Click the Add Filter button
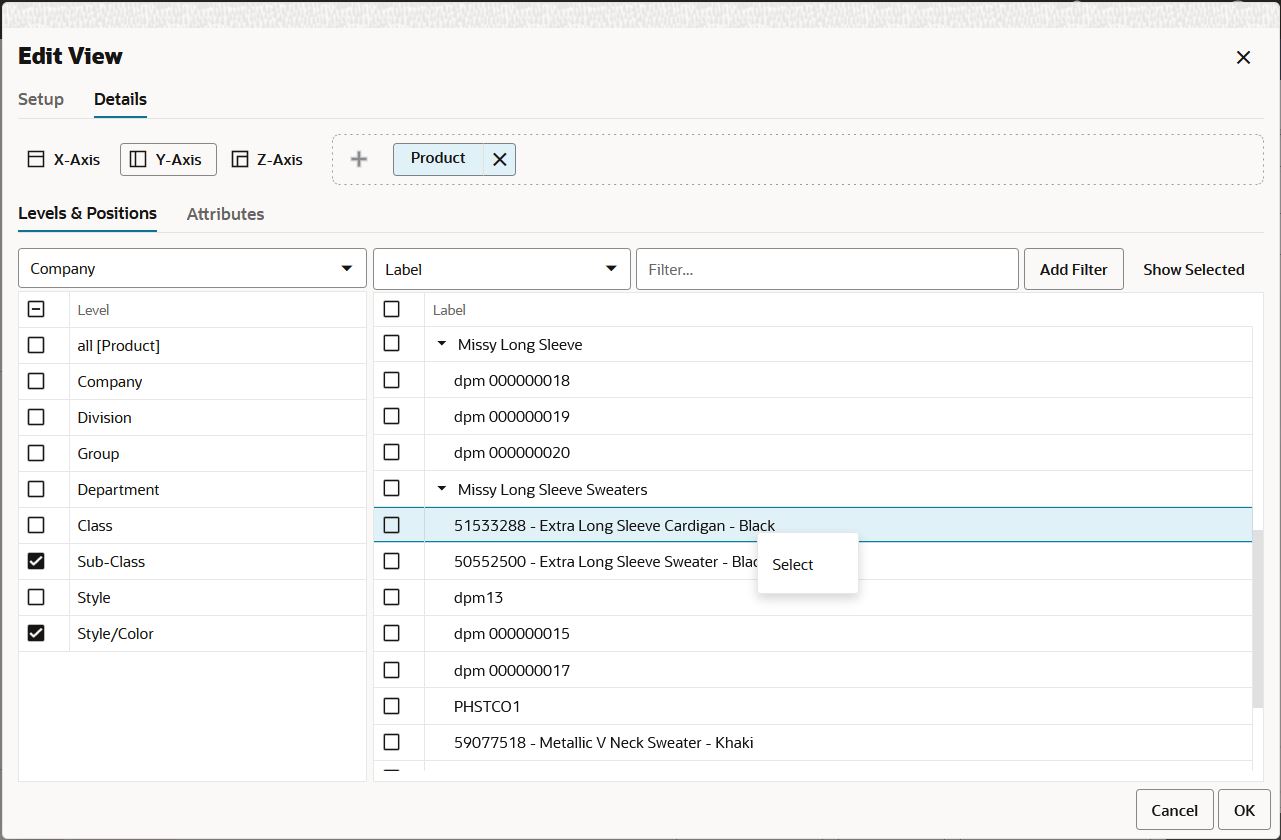Viewport: 1281px width, 840px height. click(x=1073, y=268)
